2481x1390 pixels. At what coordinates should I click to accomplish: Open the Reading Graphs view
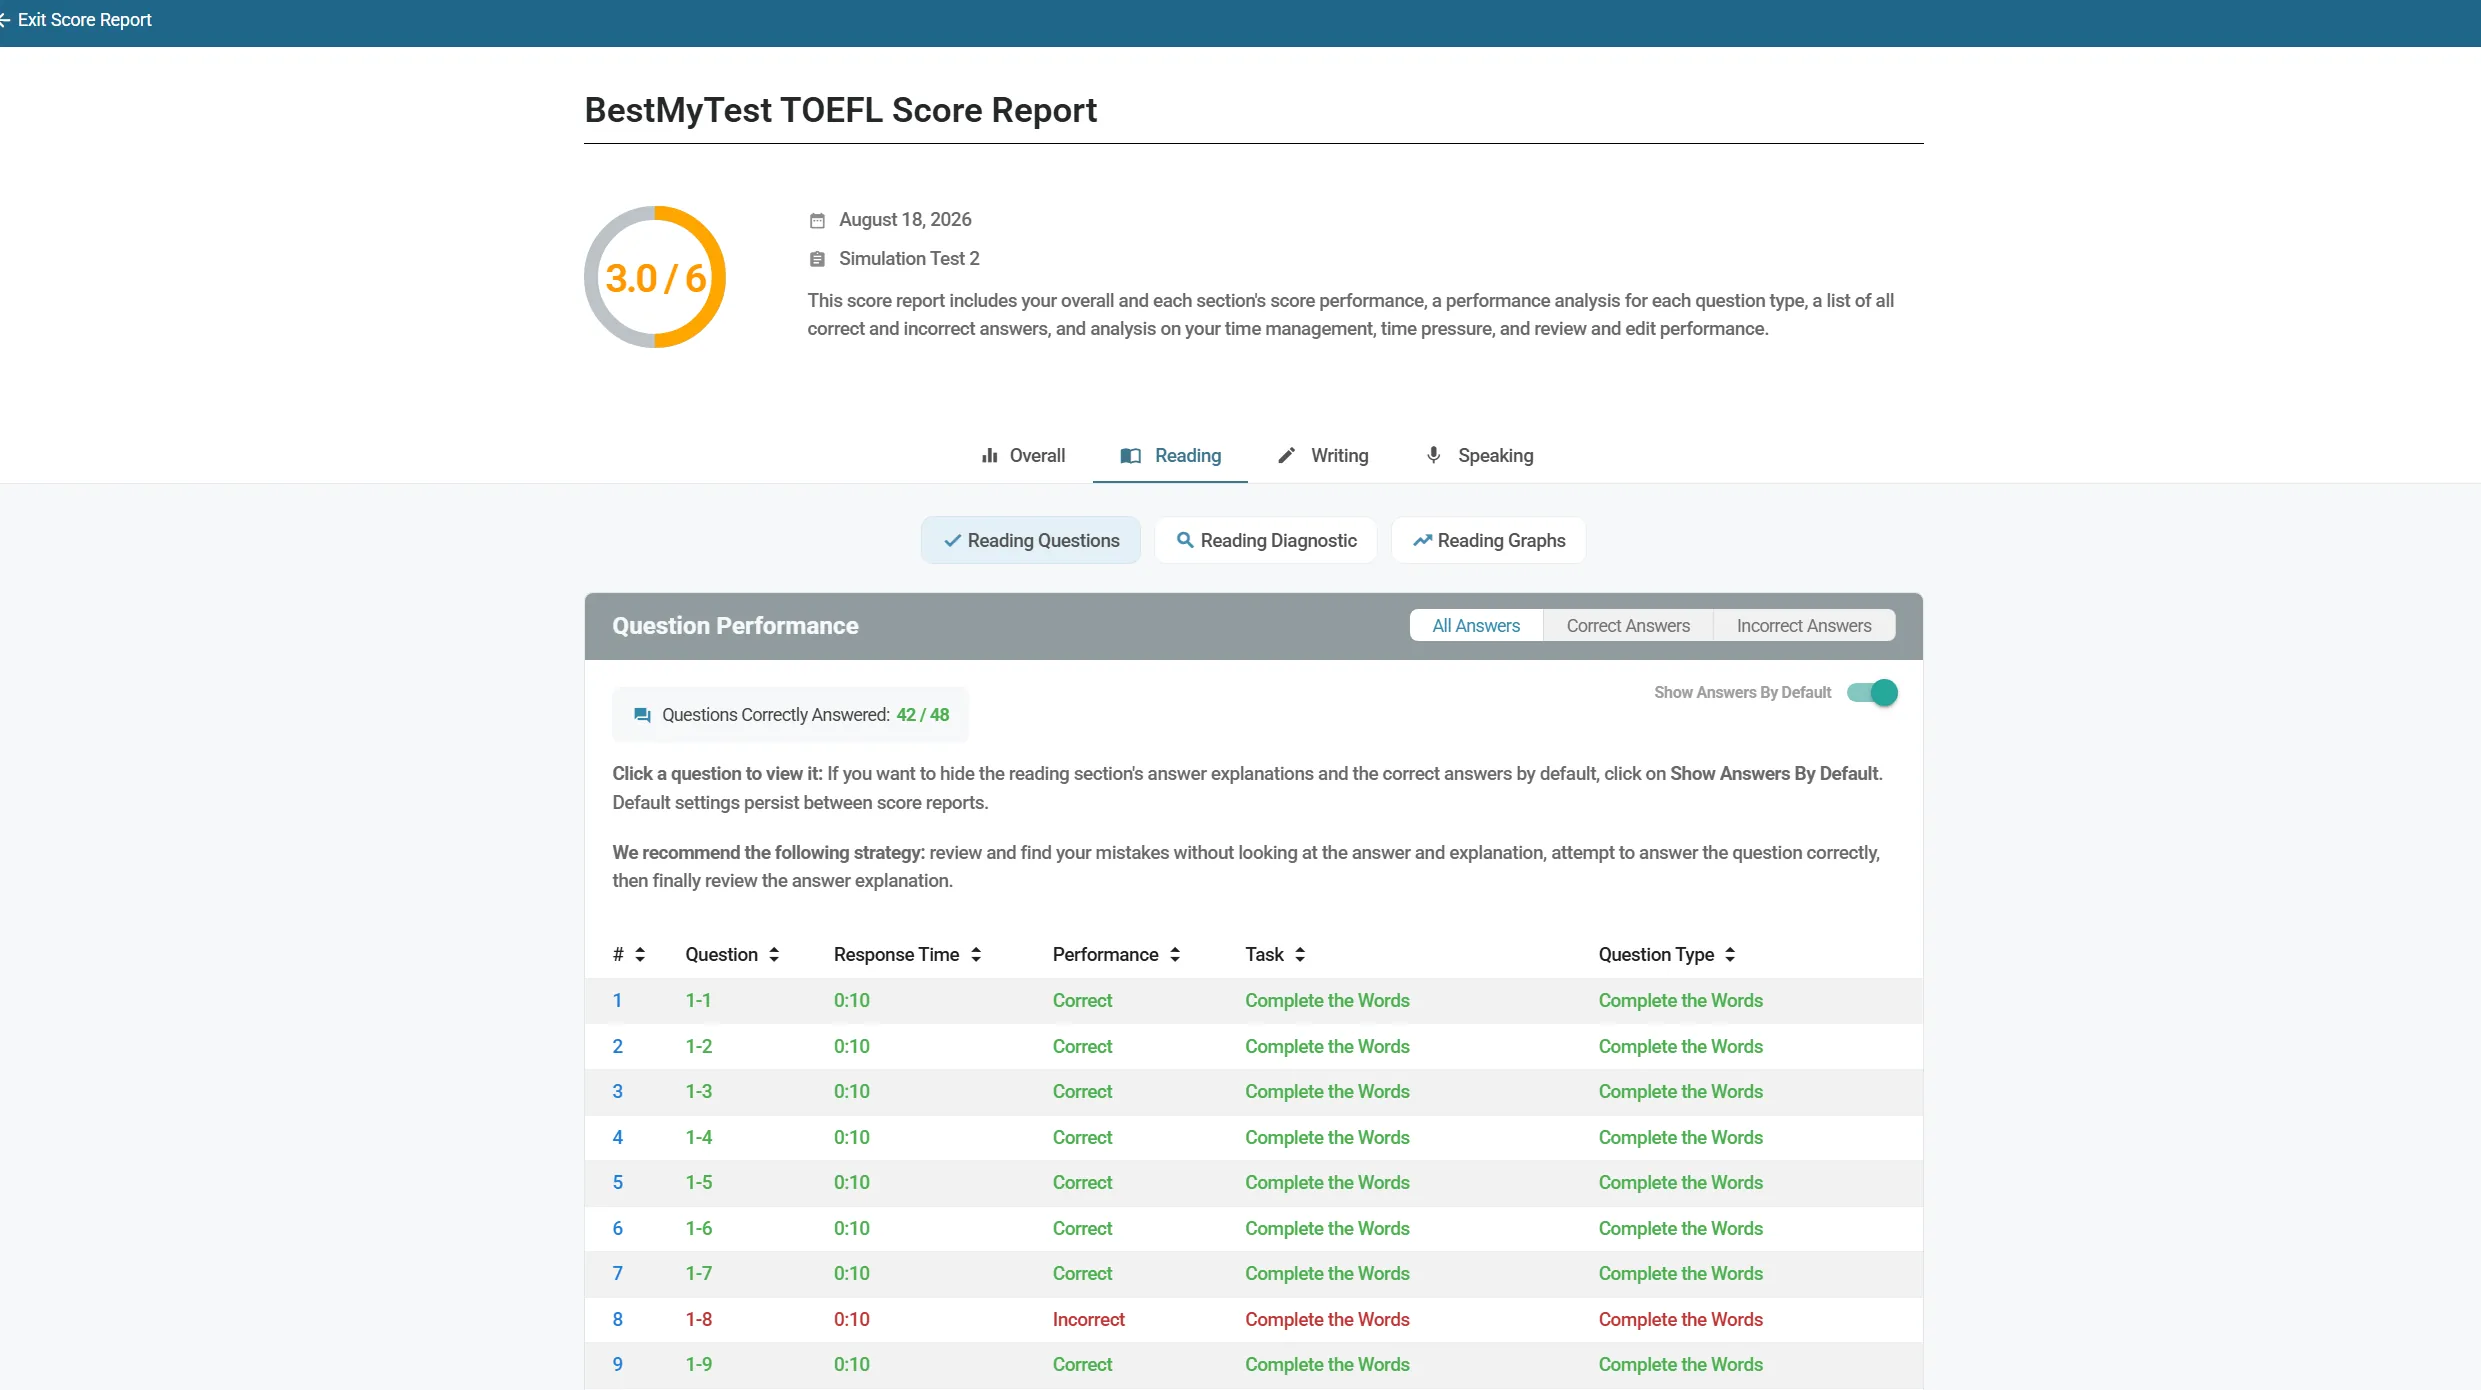1488,541
